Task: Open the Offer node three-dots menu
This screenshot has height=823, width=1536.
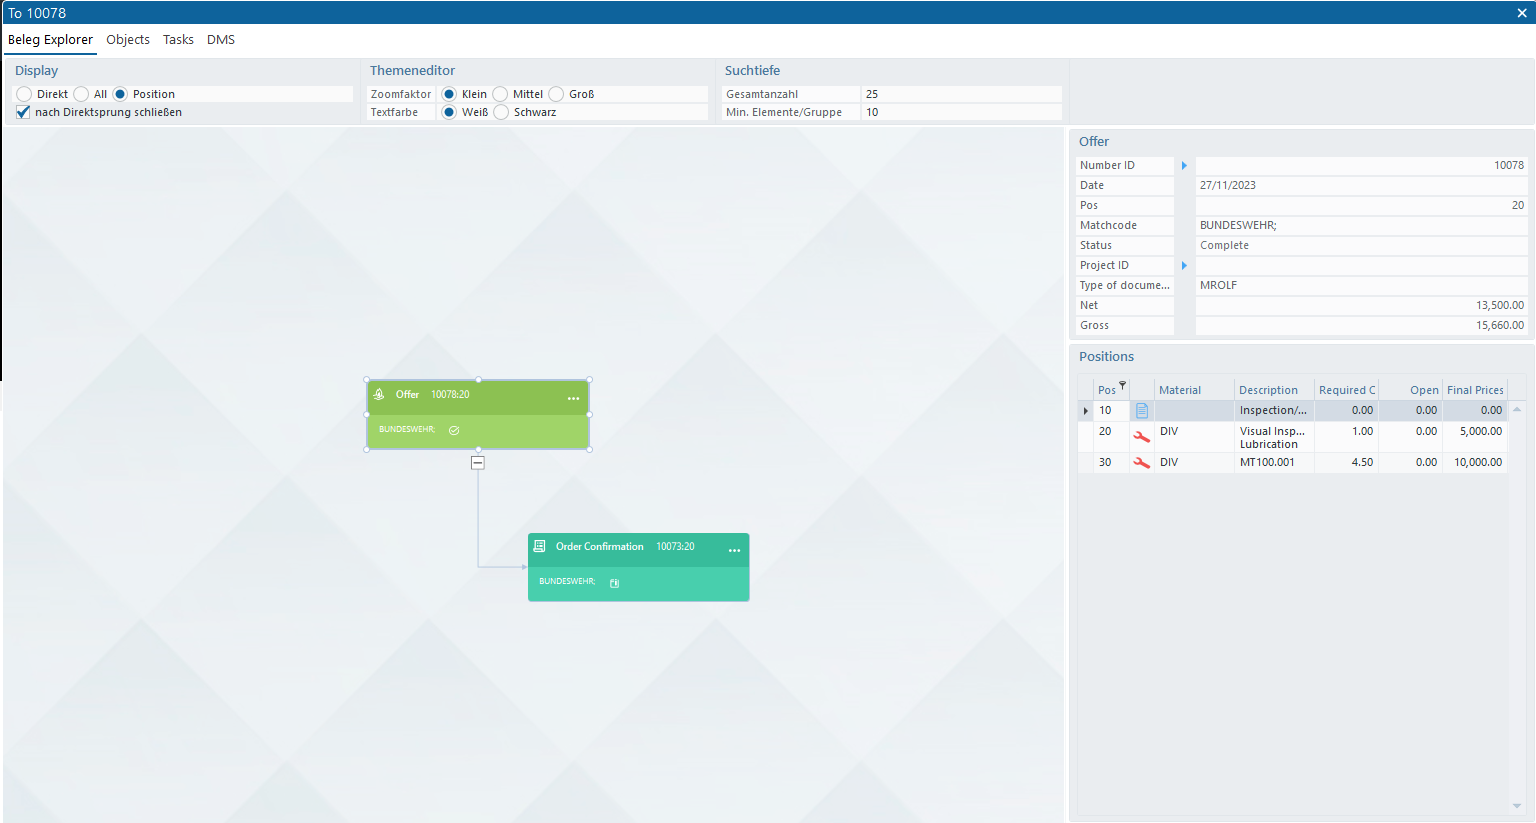Action: [x=573, y=398]
